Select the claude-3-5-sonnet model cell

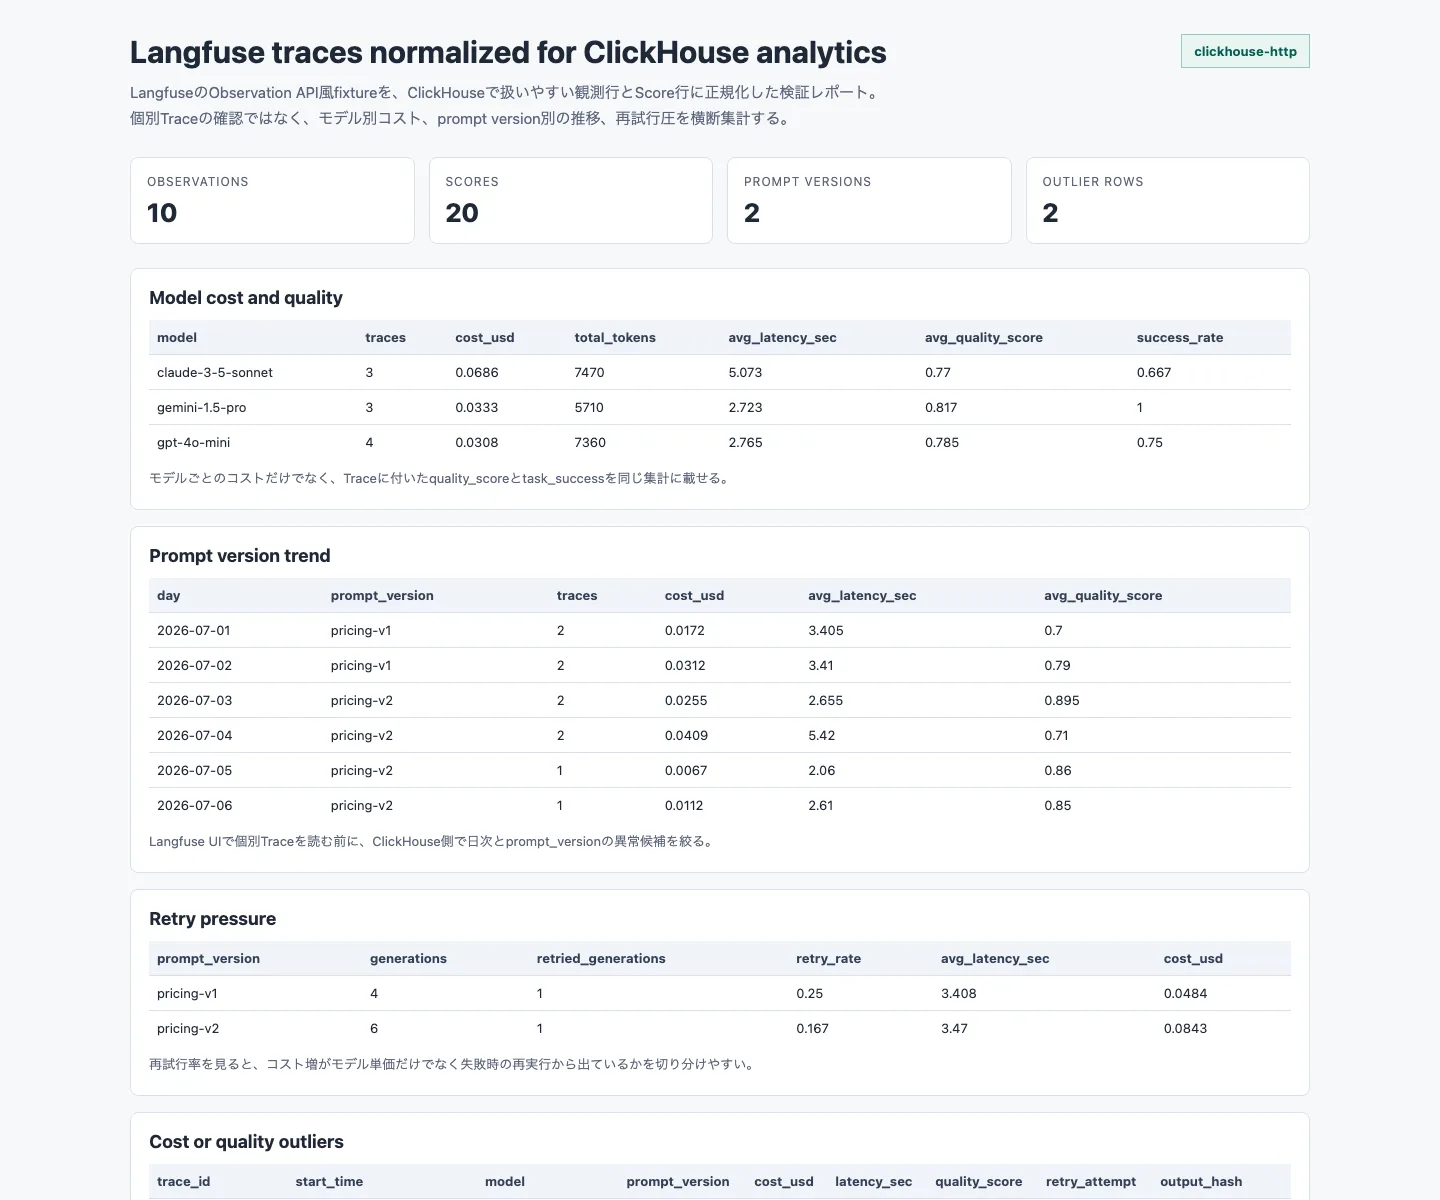point(215,373)
